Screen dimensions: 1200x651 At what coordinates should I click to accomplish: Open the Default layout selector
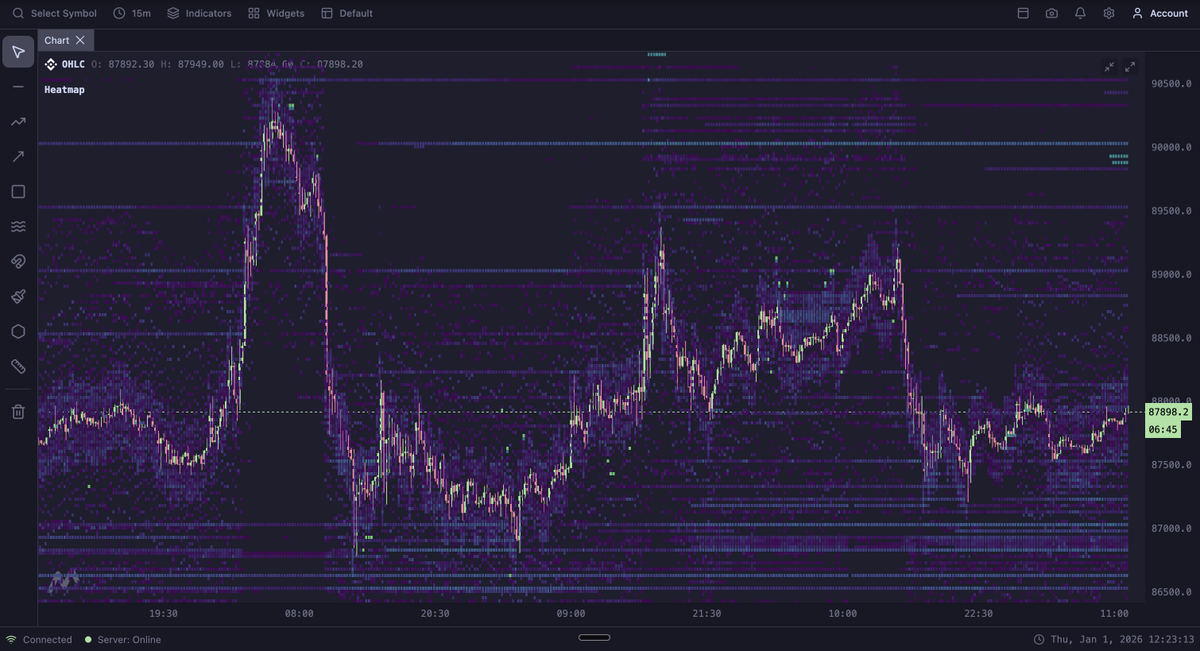click(347, 13)
